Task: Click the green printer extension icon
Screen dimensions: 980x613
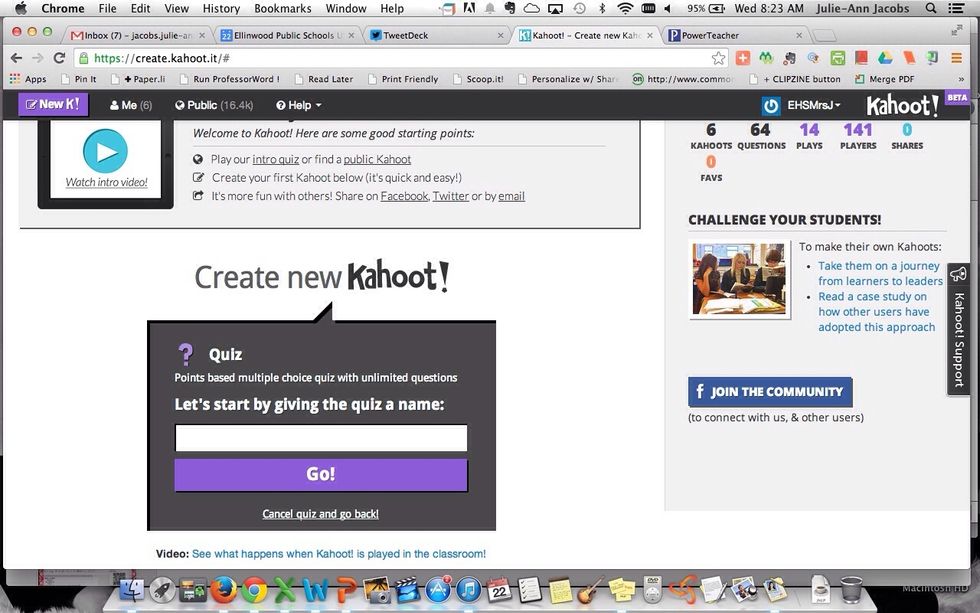Action: coord(838,58)
